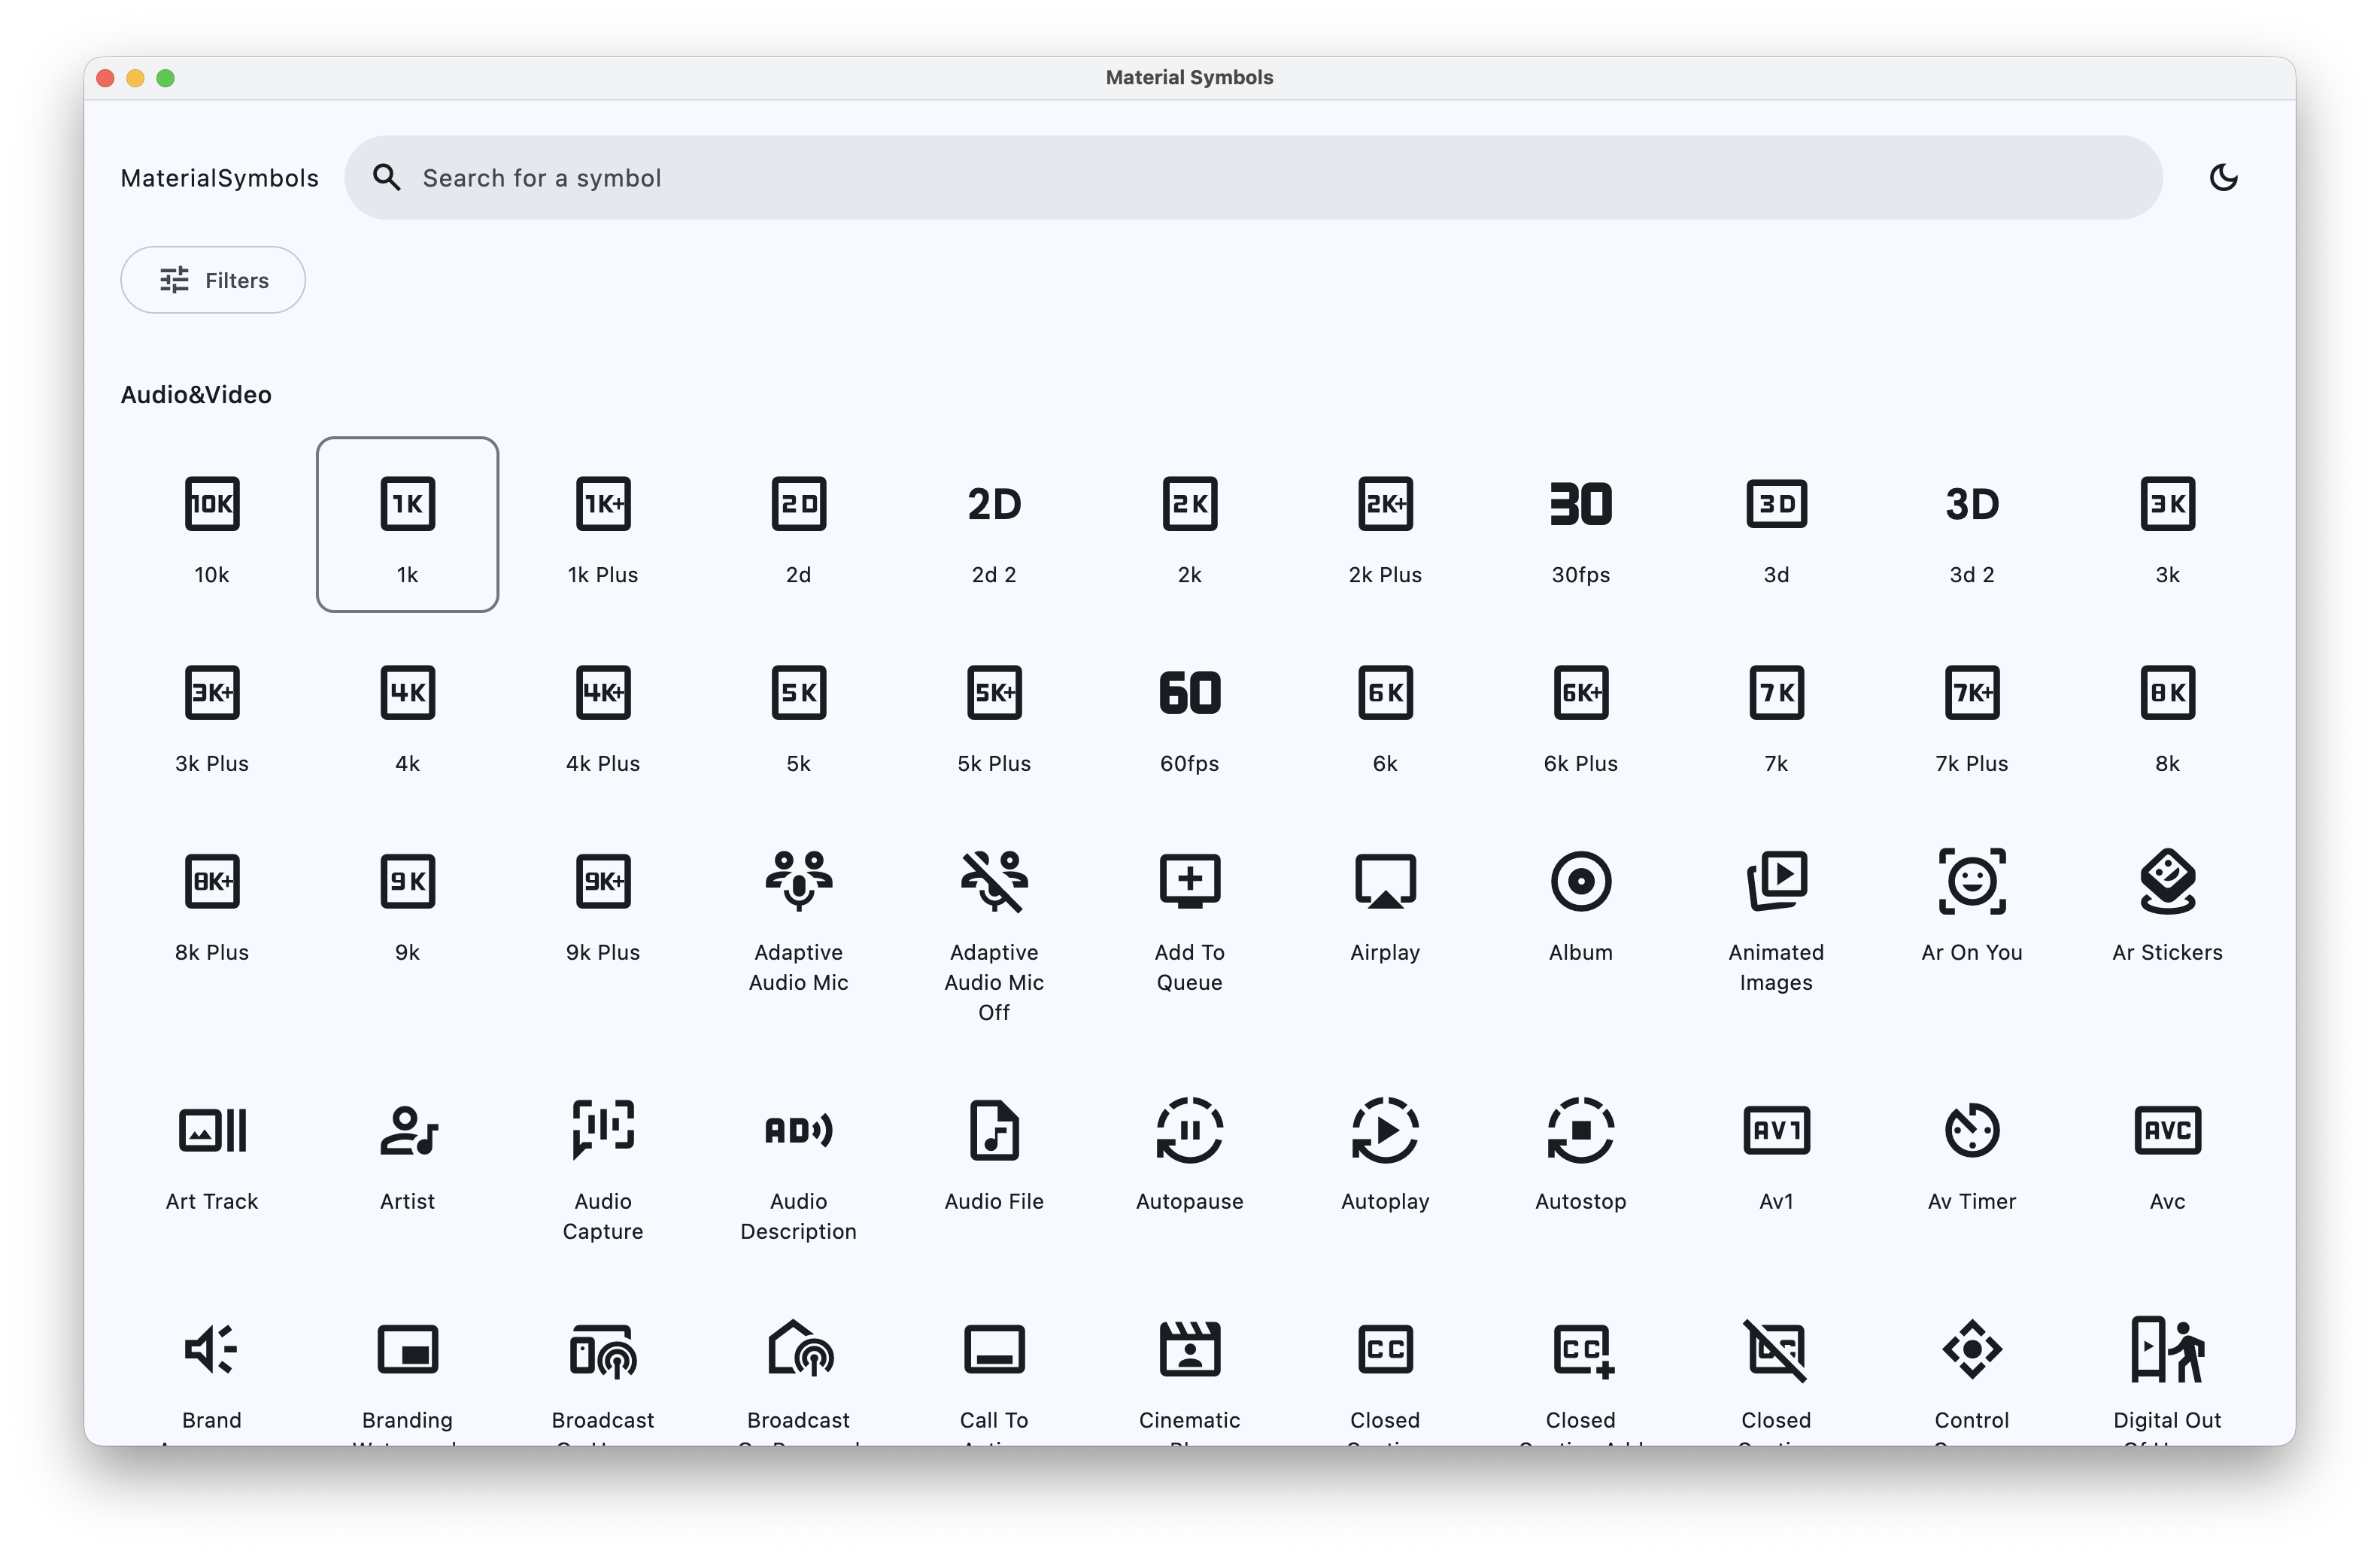Pick the 3k Plus symbol

pos(212,692)
